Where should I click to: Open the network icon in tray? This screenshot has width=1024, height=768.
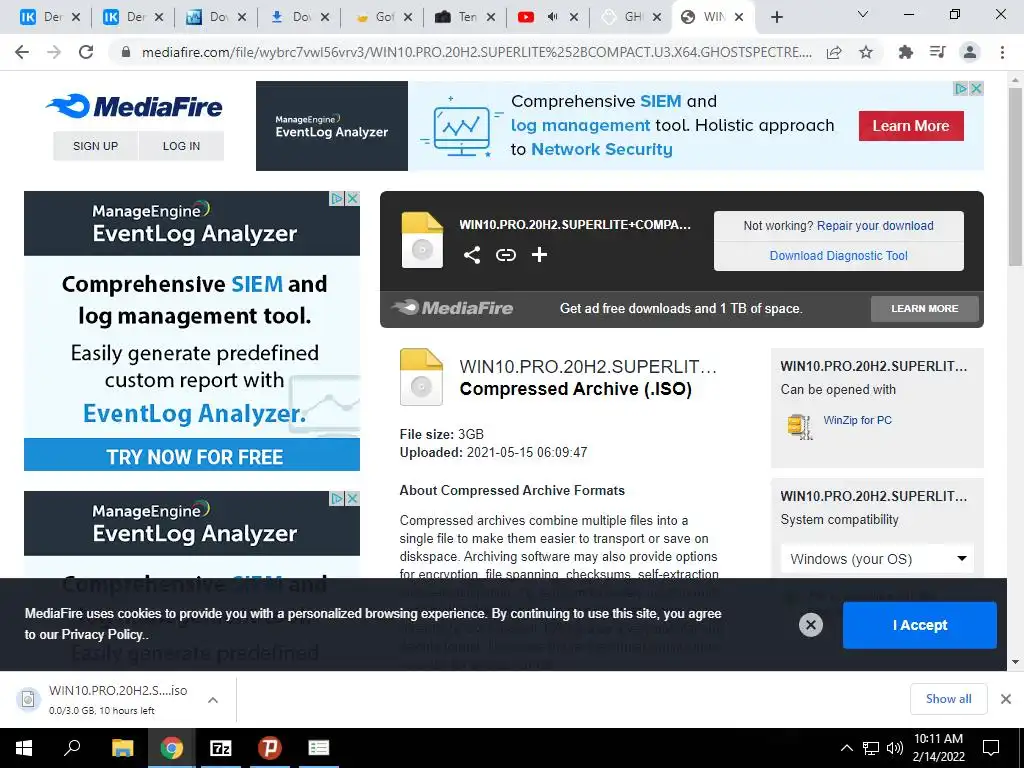point(871,748)
